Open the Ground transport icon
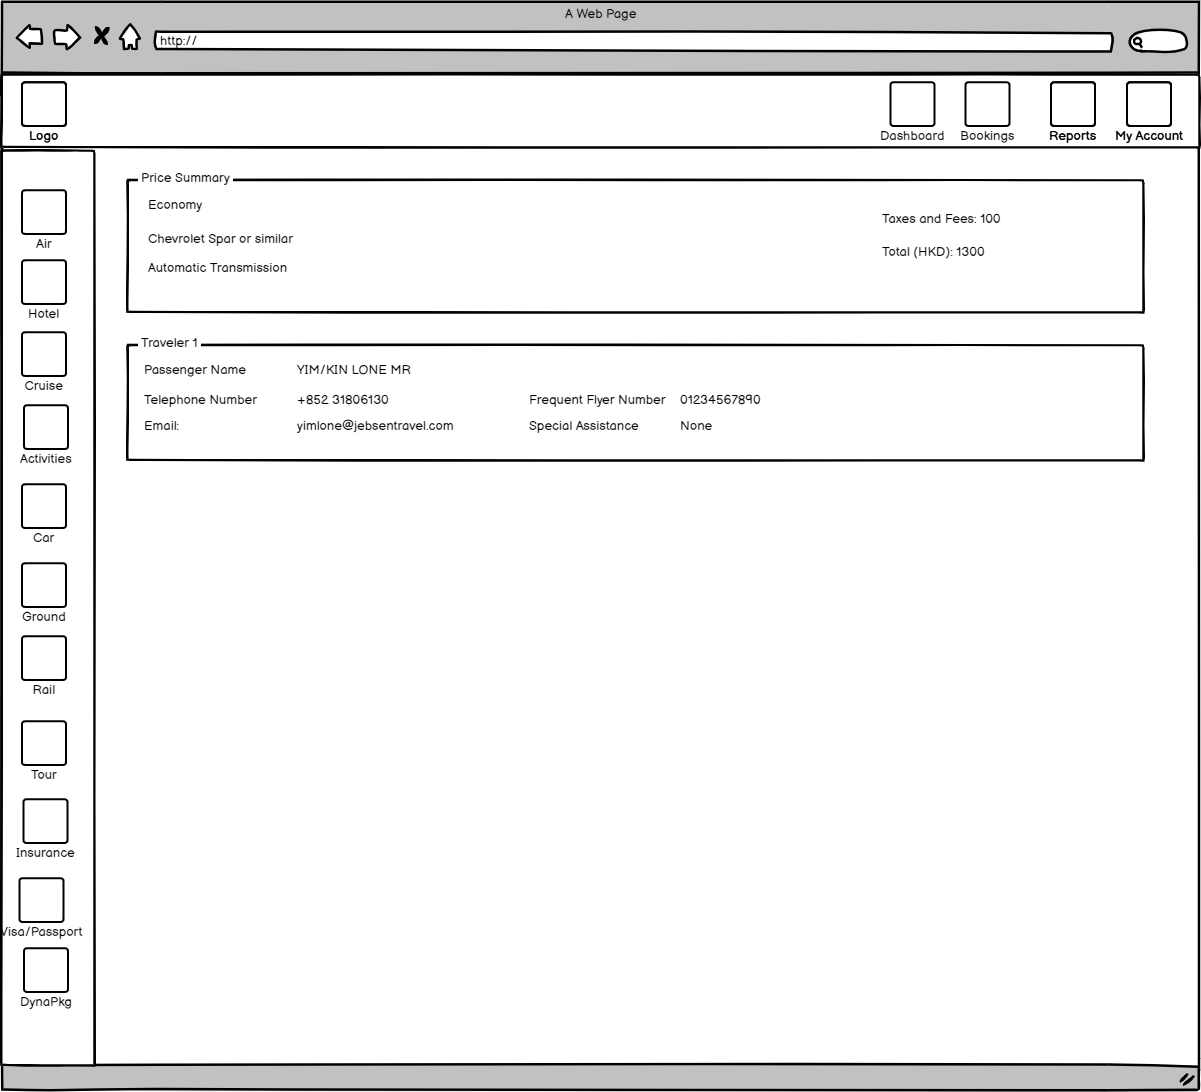1201x1092 pixels. coord(44,585)
